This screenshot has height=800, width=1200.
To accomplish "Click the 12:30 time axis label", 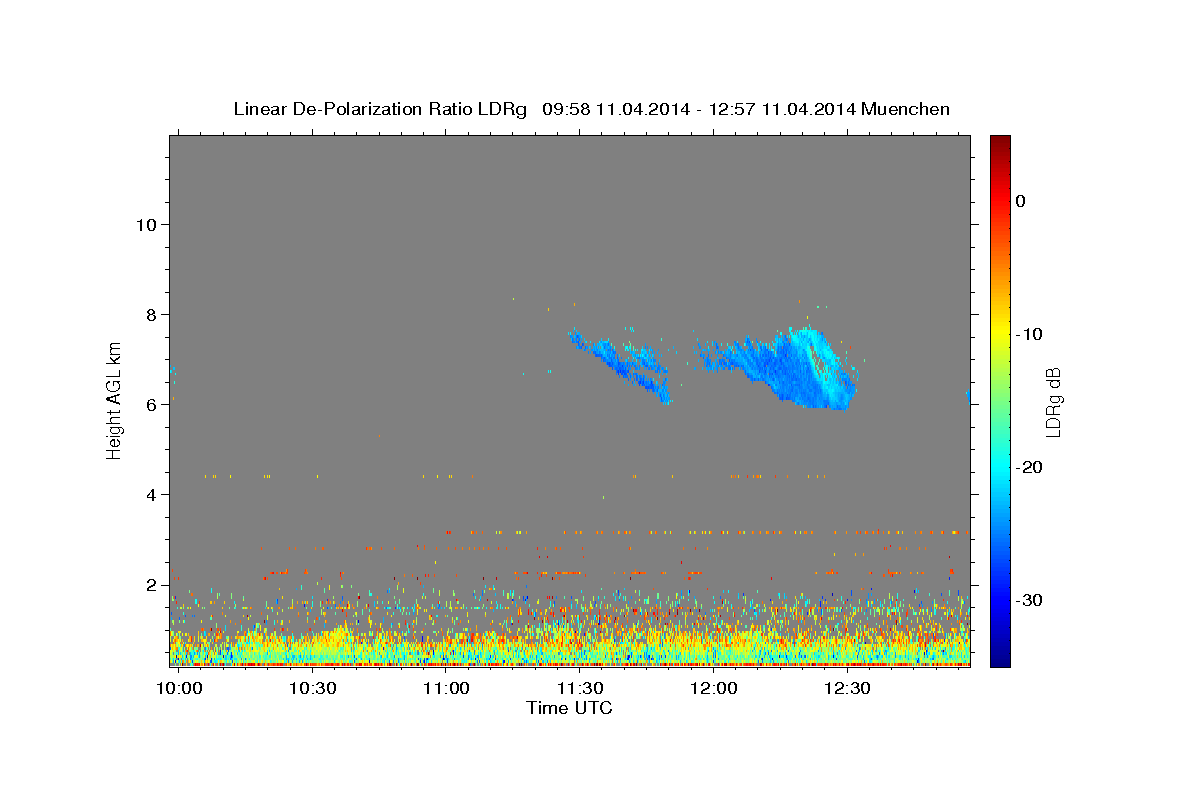I will pos(848,688).
